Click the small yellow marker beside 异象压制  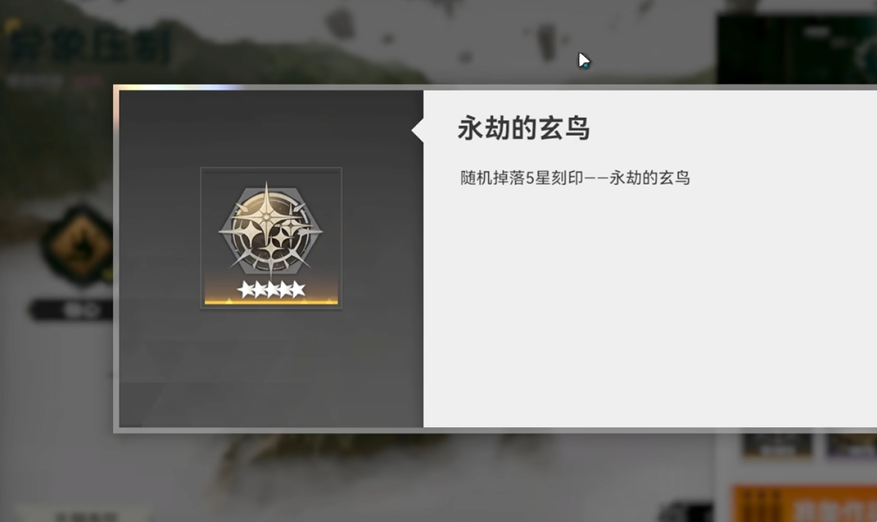click(13, 25)
